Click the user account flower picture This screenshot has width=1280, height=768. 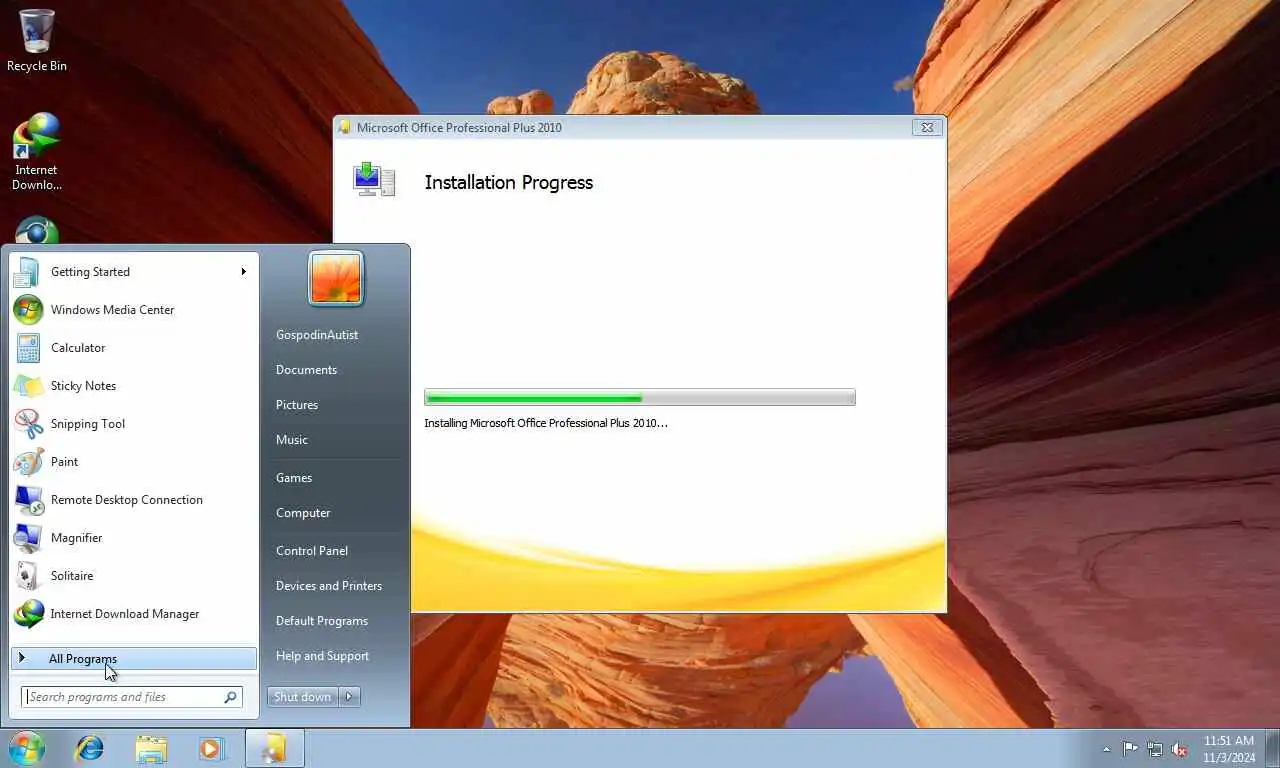(x=336, y=278)
